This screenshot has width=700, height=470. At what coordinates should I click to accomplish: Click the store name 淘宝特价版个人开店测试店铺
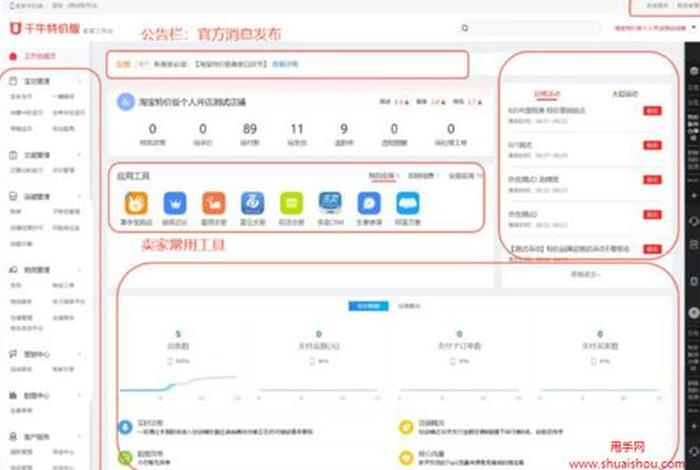[x=192, y=102]
